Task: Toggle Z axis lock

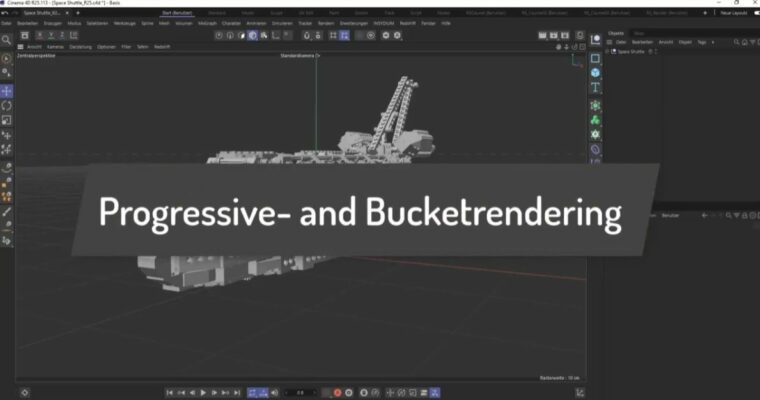Action: [x=62, y=35]
